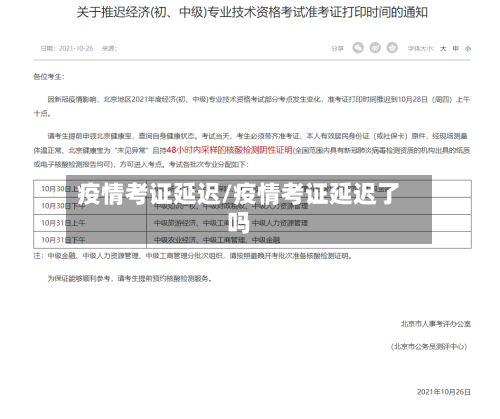Set font size to 大 (large)
500x419 pixels.
point(443,49)
